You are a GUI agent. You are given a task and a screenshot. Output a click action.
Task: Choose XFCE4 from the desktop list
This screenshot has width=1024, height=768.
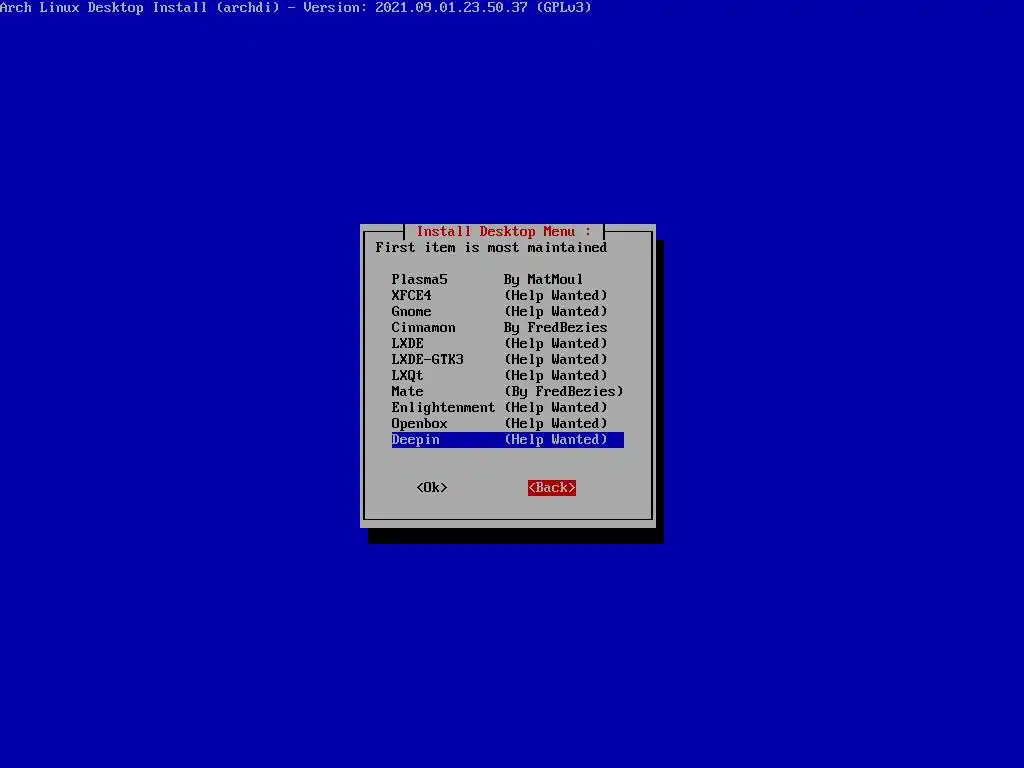(x=507, y=295)
